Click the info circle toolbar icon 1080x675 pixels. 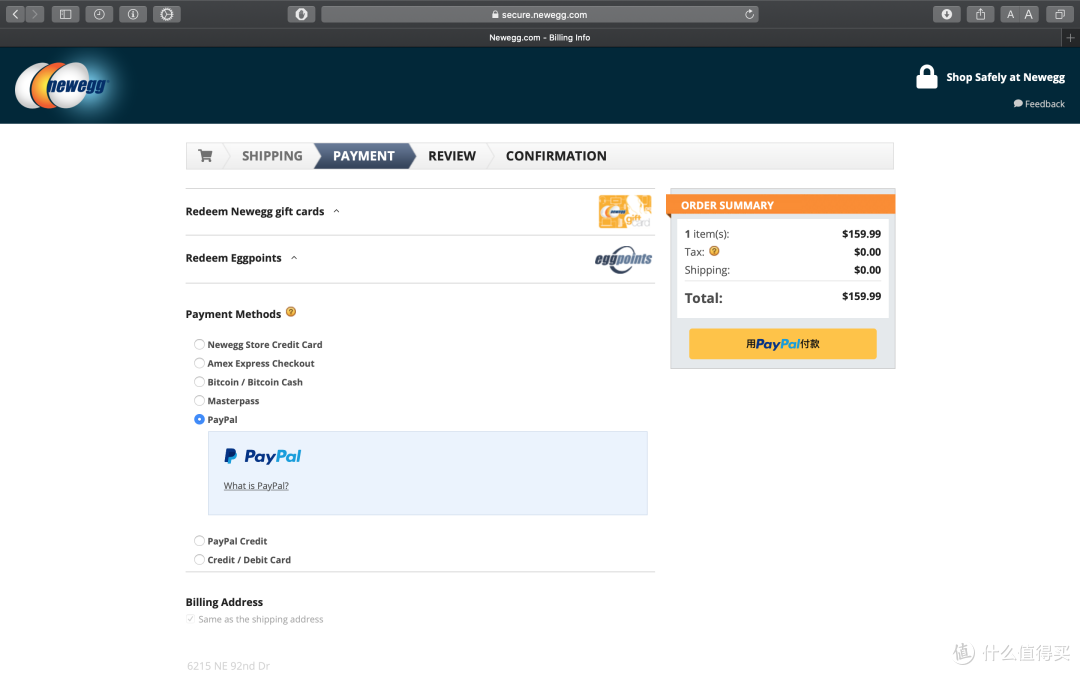[133, 14]
